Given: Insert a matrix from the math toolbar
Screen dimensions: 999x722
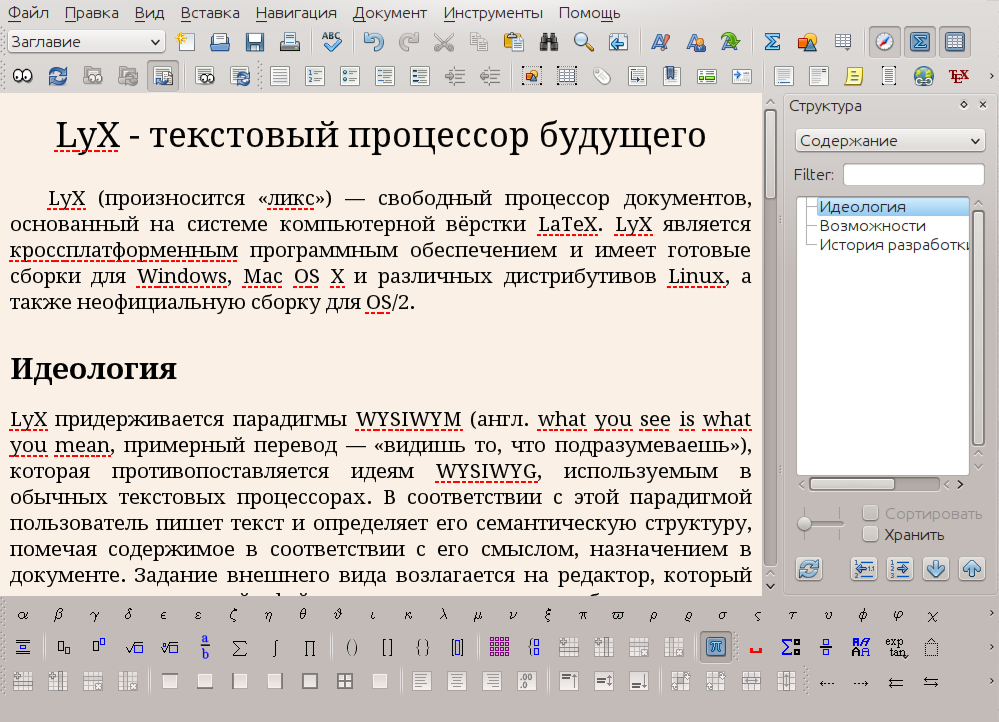Looking at the screenshot, I should pyautogui.click(x=497, y=647).
